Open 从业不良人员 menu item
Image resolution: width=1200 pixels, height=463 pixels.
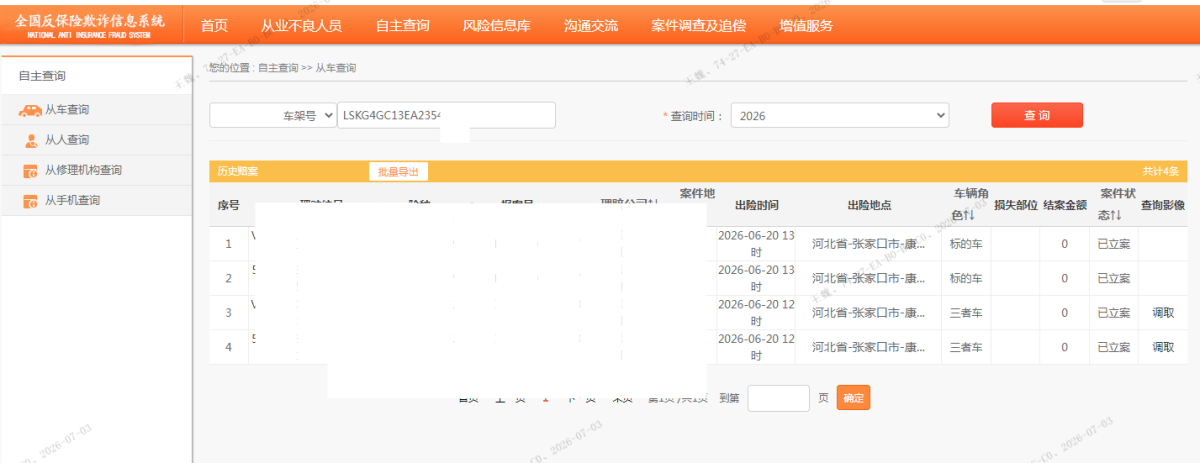[x=301, y=26]
